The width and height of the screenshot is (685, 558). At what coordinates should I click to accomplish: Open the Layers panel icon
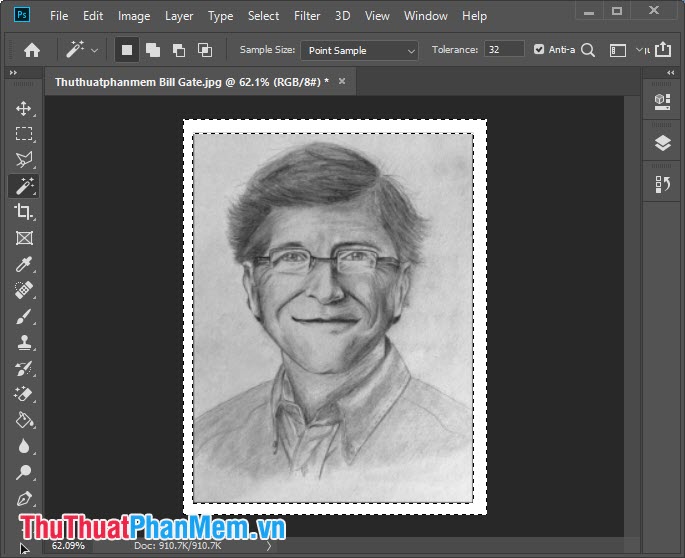[x=663, y=143]
